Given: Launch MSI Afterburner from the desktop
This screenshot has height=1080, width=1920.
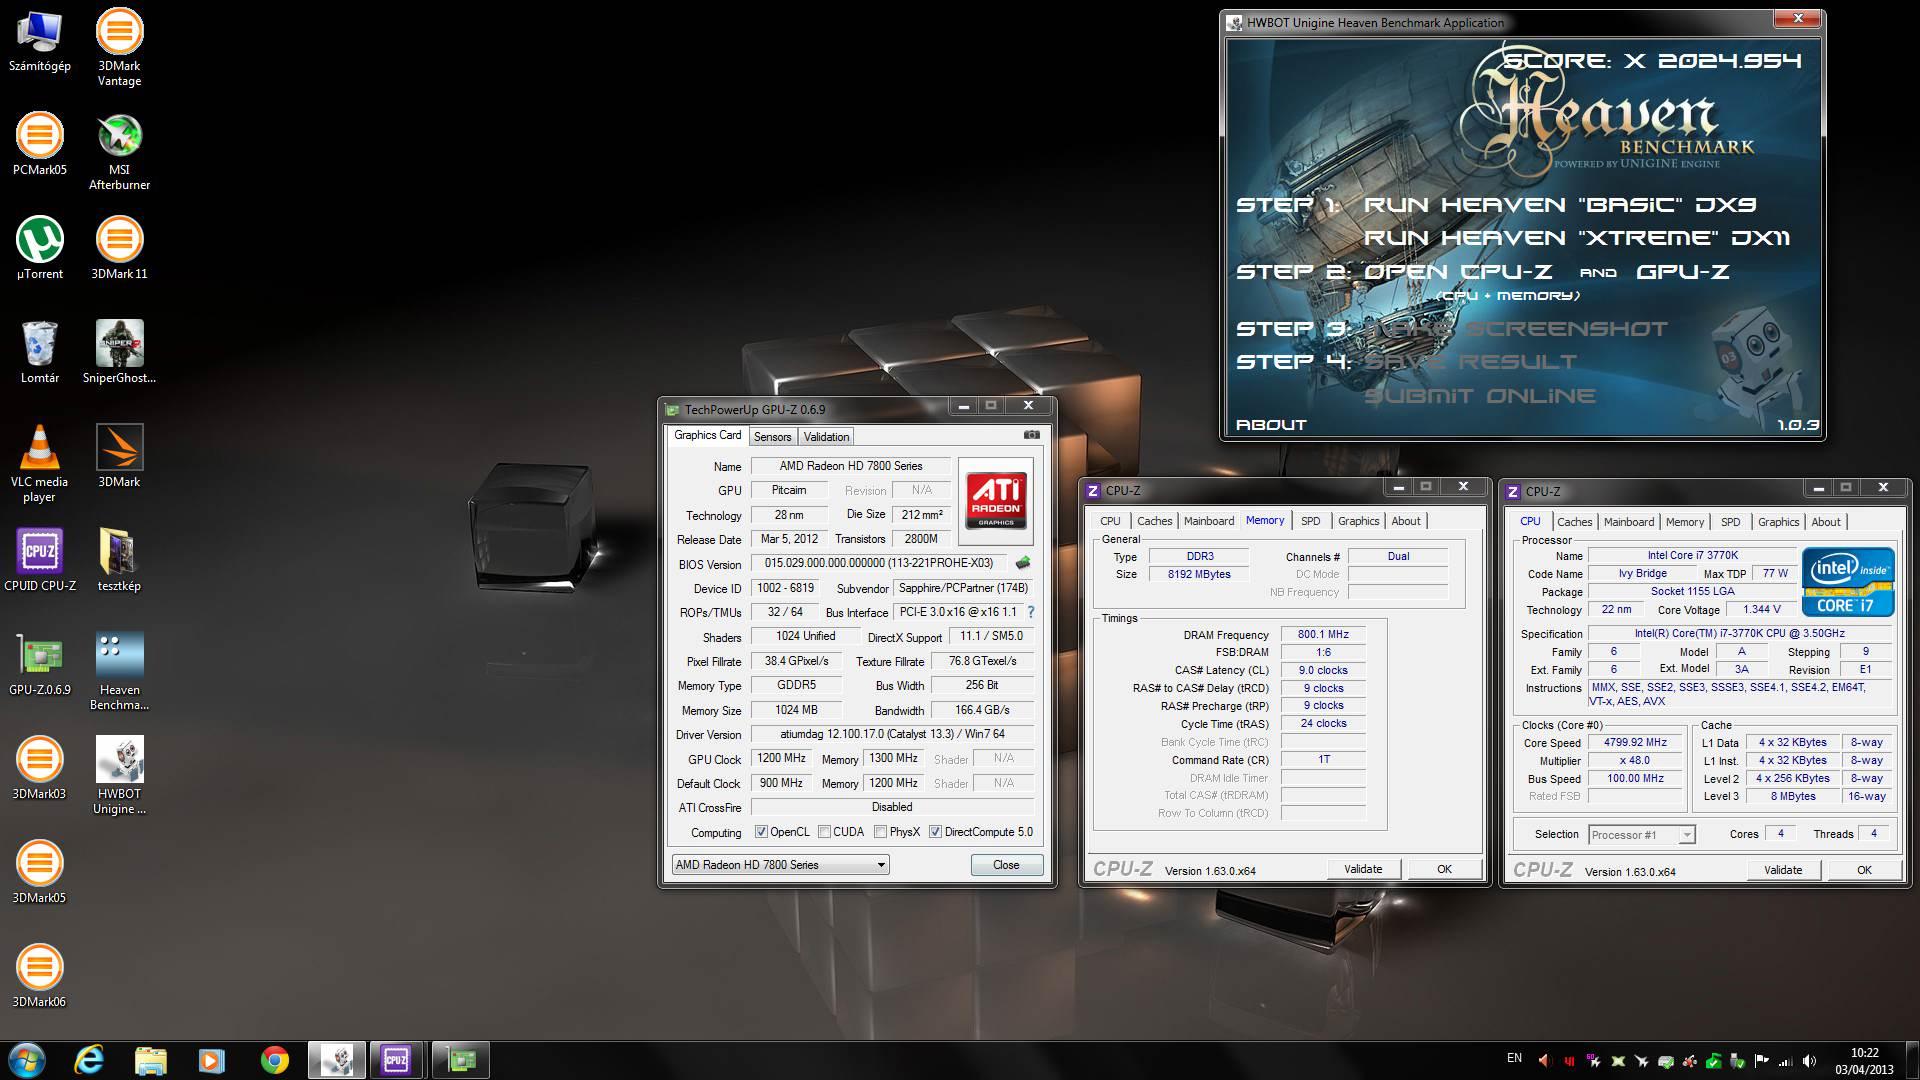Looking at the screenshot, I should pyautogui.click(x=119, y=152).
